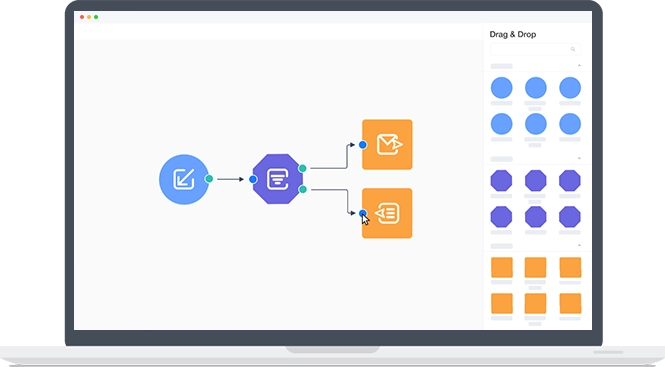This screenshot has height=367, width=665.
Task: Click the Drag & Drop panel title
Action: pyautogui.click(x=513, y=34)
